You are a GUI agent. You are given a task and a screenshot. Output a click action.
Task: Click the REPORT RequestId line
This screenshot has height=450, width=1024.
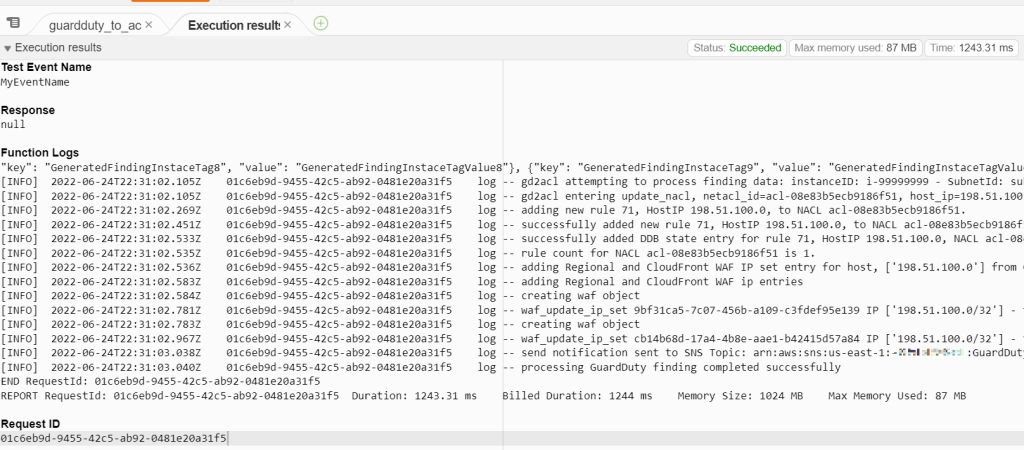[x=483, y=396]
